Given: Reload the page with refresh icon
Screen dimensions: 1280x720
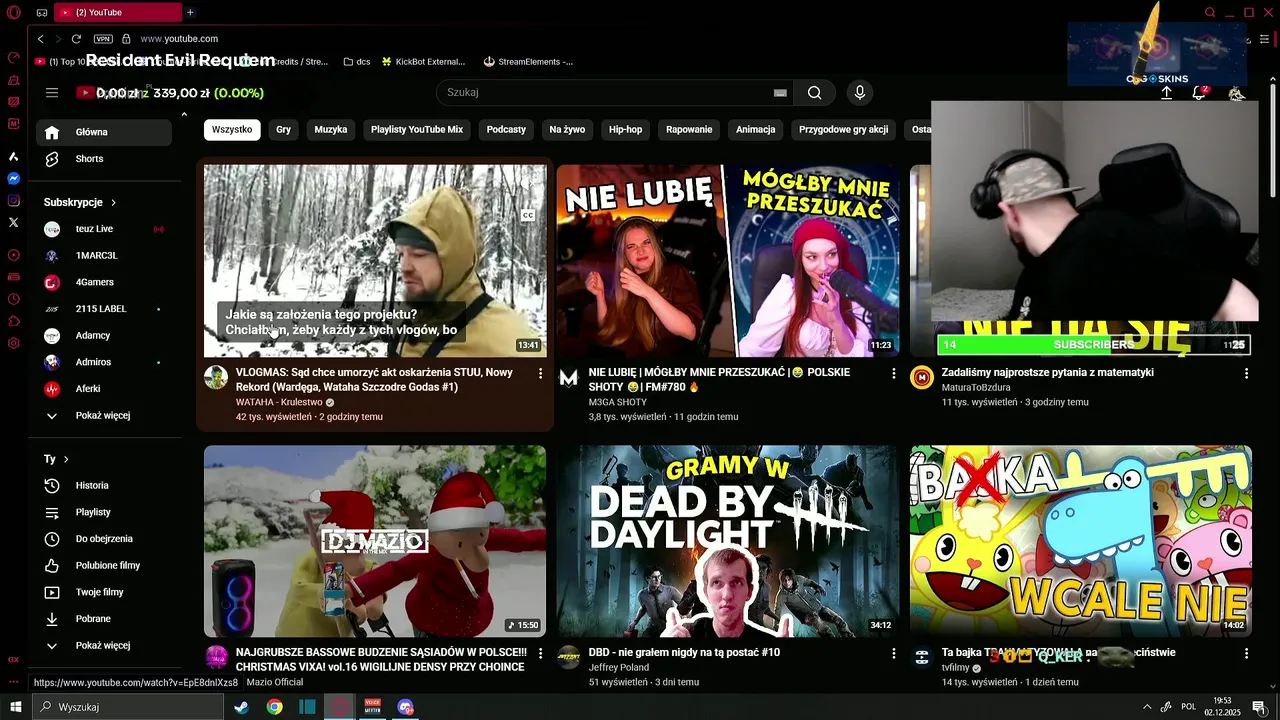Looking at the screenshot, I should 76,39.
